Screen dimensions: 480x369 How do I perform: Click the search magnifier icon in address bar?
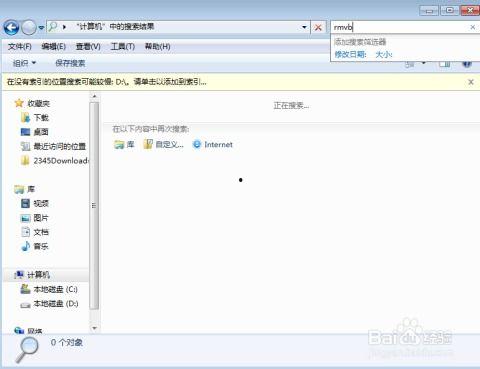(x=53, y=27)
